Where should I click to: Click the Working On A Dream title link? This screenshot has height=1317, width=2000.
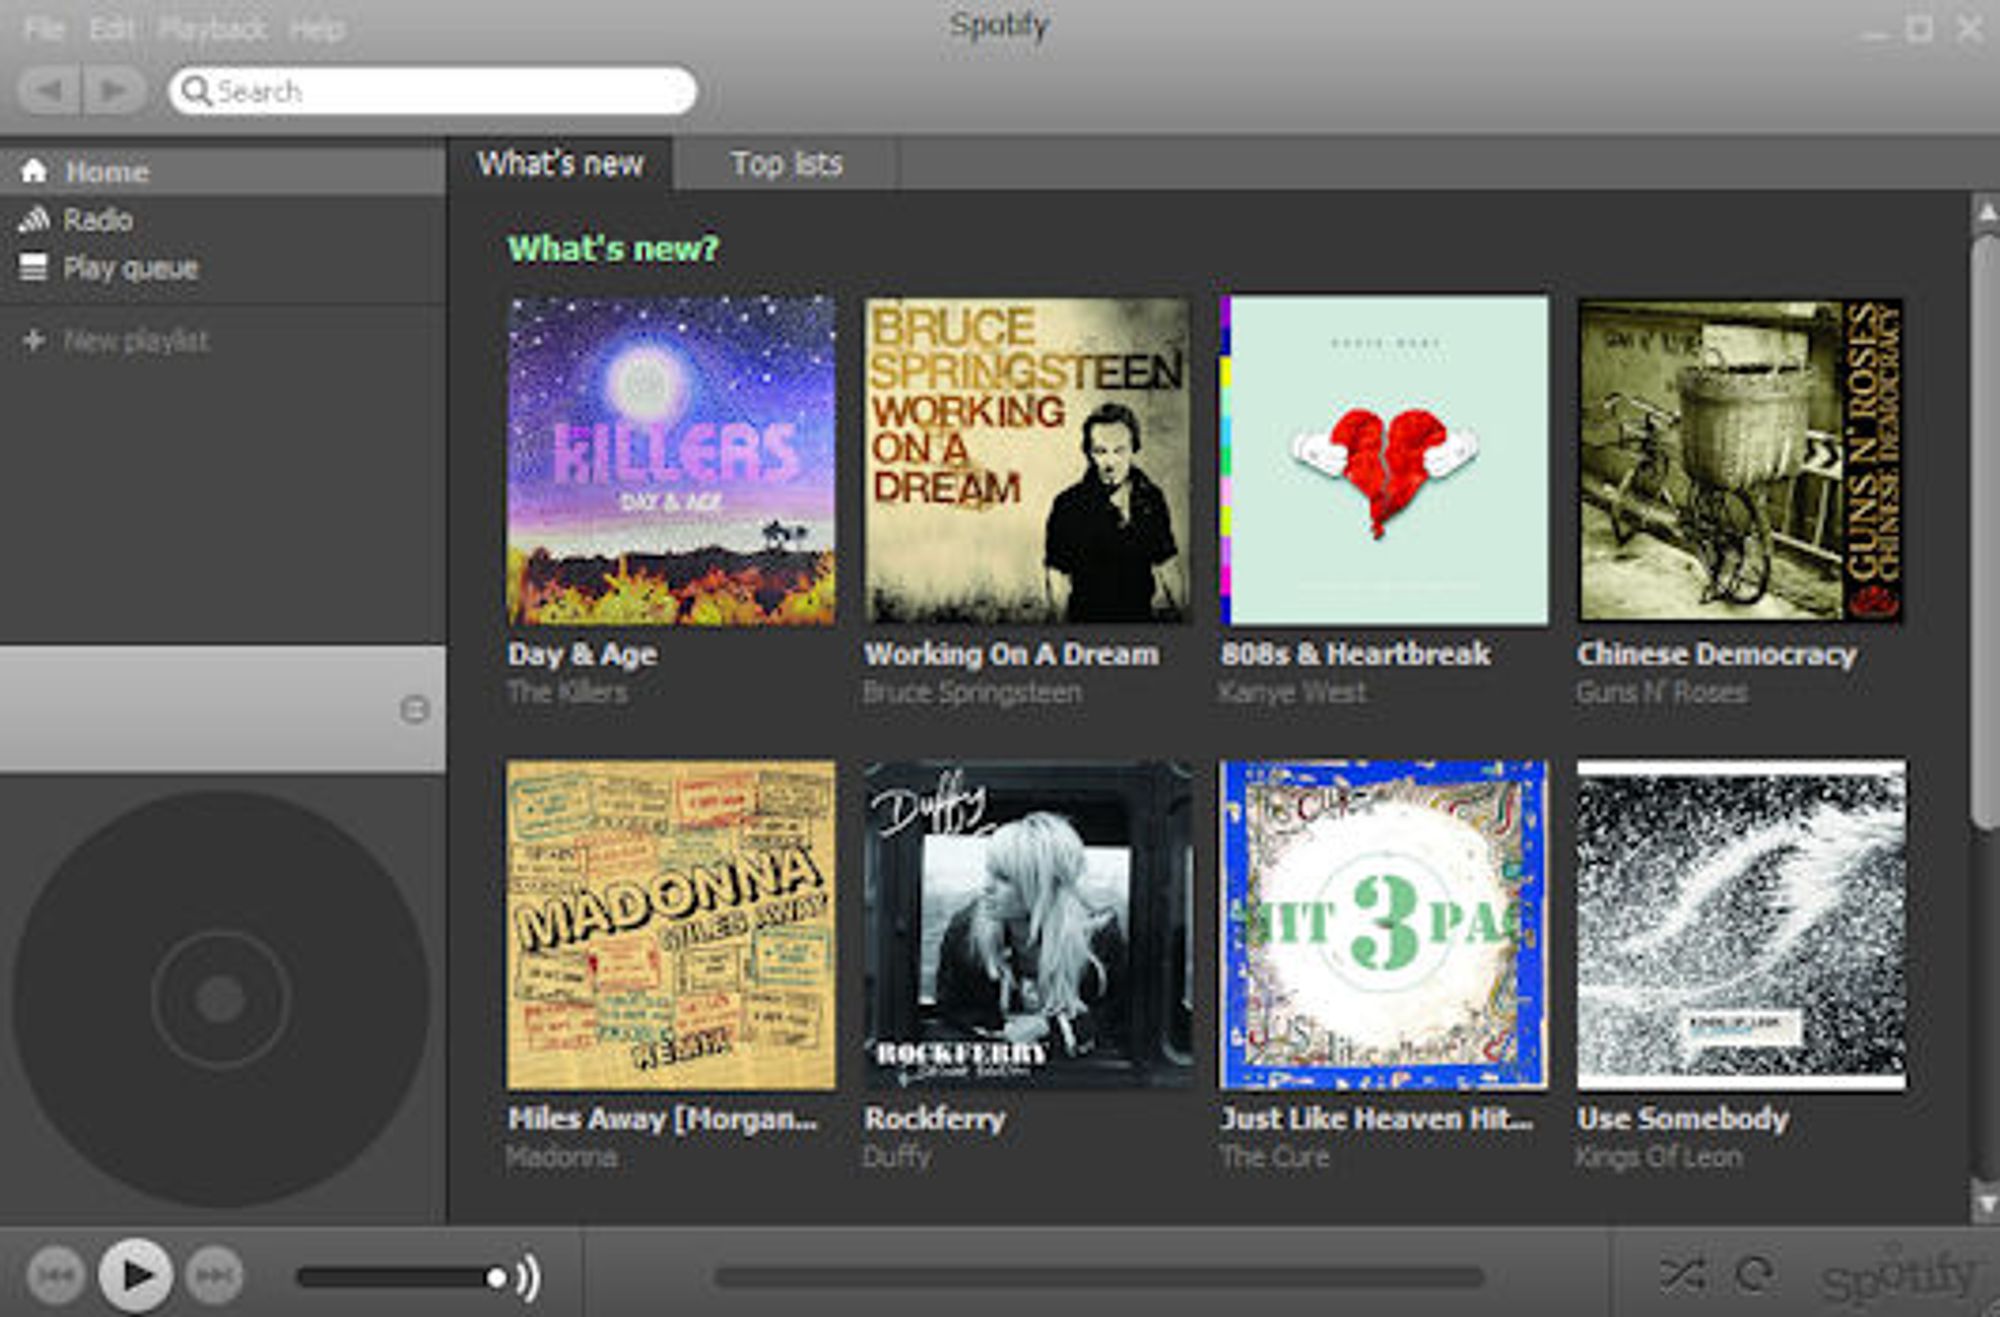click(1011, 654)
